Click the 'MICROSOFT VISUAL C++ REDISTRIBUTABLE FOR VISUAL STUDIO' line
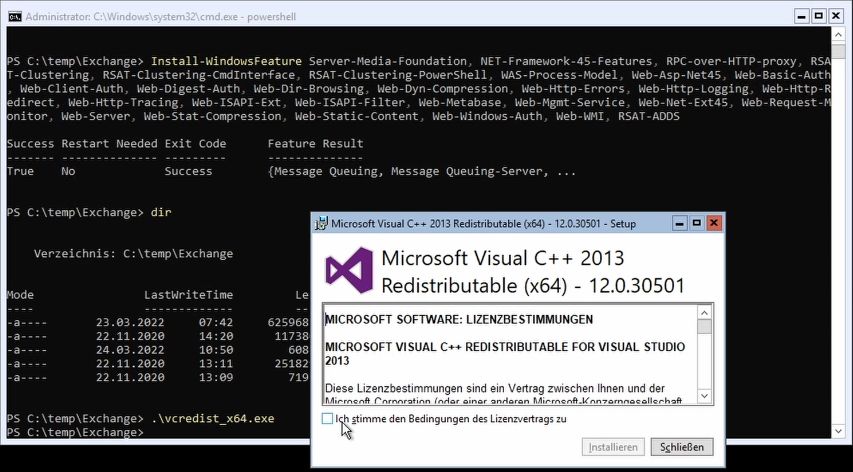 [x=505, y=346]
